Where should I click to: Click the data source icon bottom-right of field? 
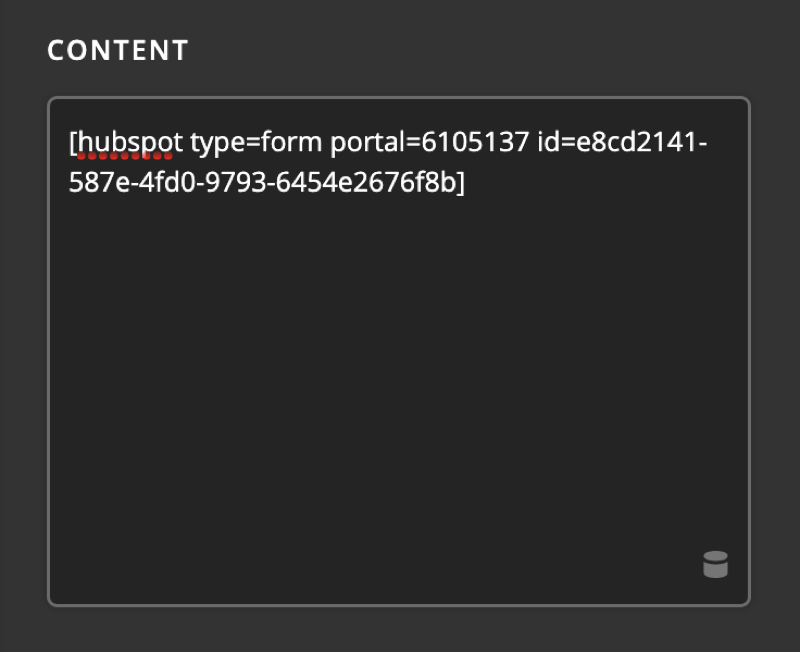[716, 565]
